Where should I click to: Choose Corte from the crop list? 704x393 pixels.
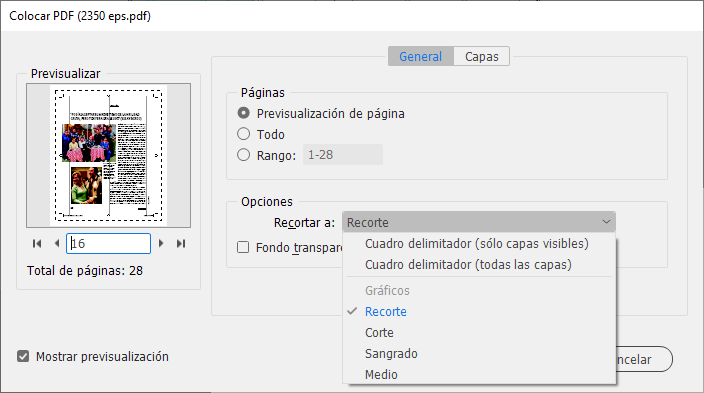[479, 333]
